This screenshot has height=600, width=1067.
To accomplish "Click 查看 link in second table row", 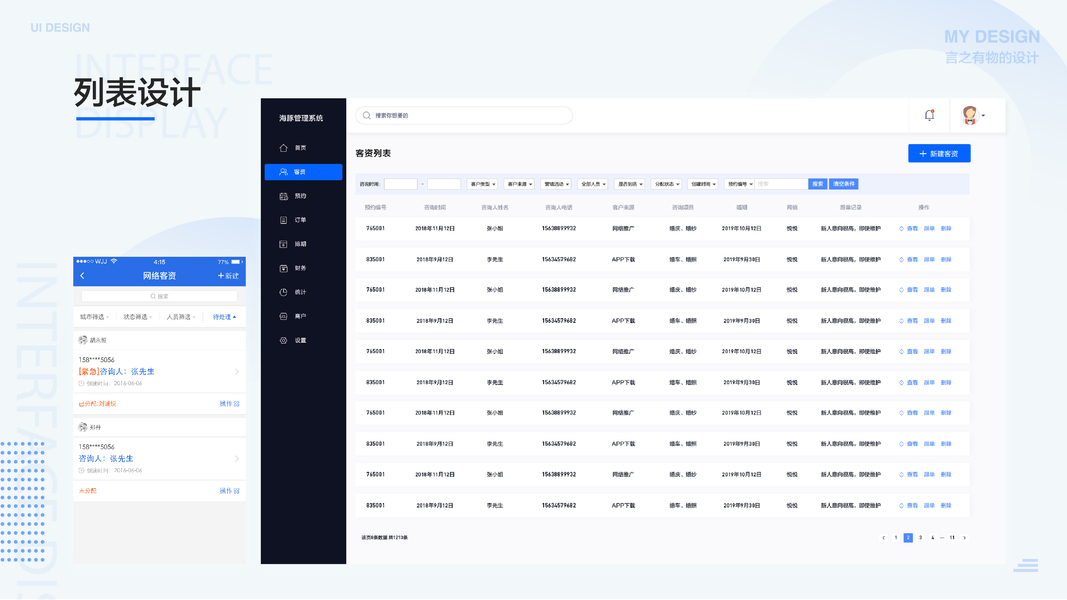I will click(x=912, y=259).
